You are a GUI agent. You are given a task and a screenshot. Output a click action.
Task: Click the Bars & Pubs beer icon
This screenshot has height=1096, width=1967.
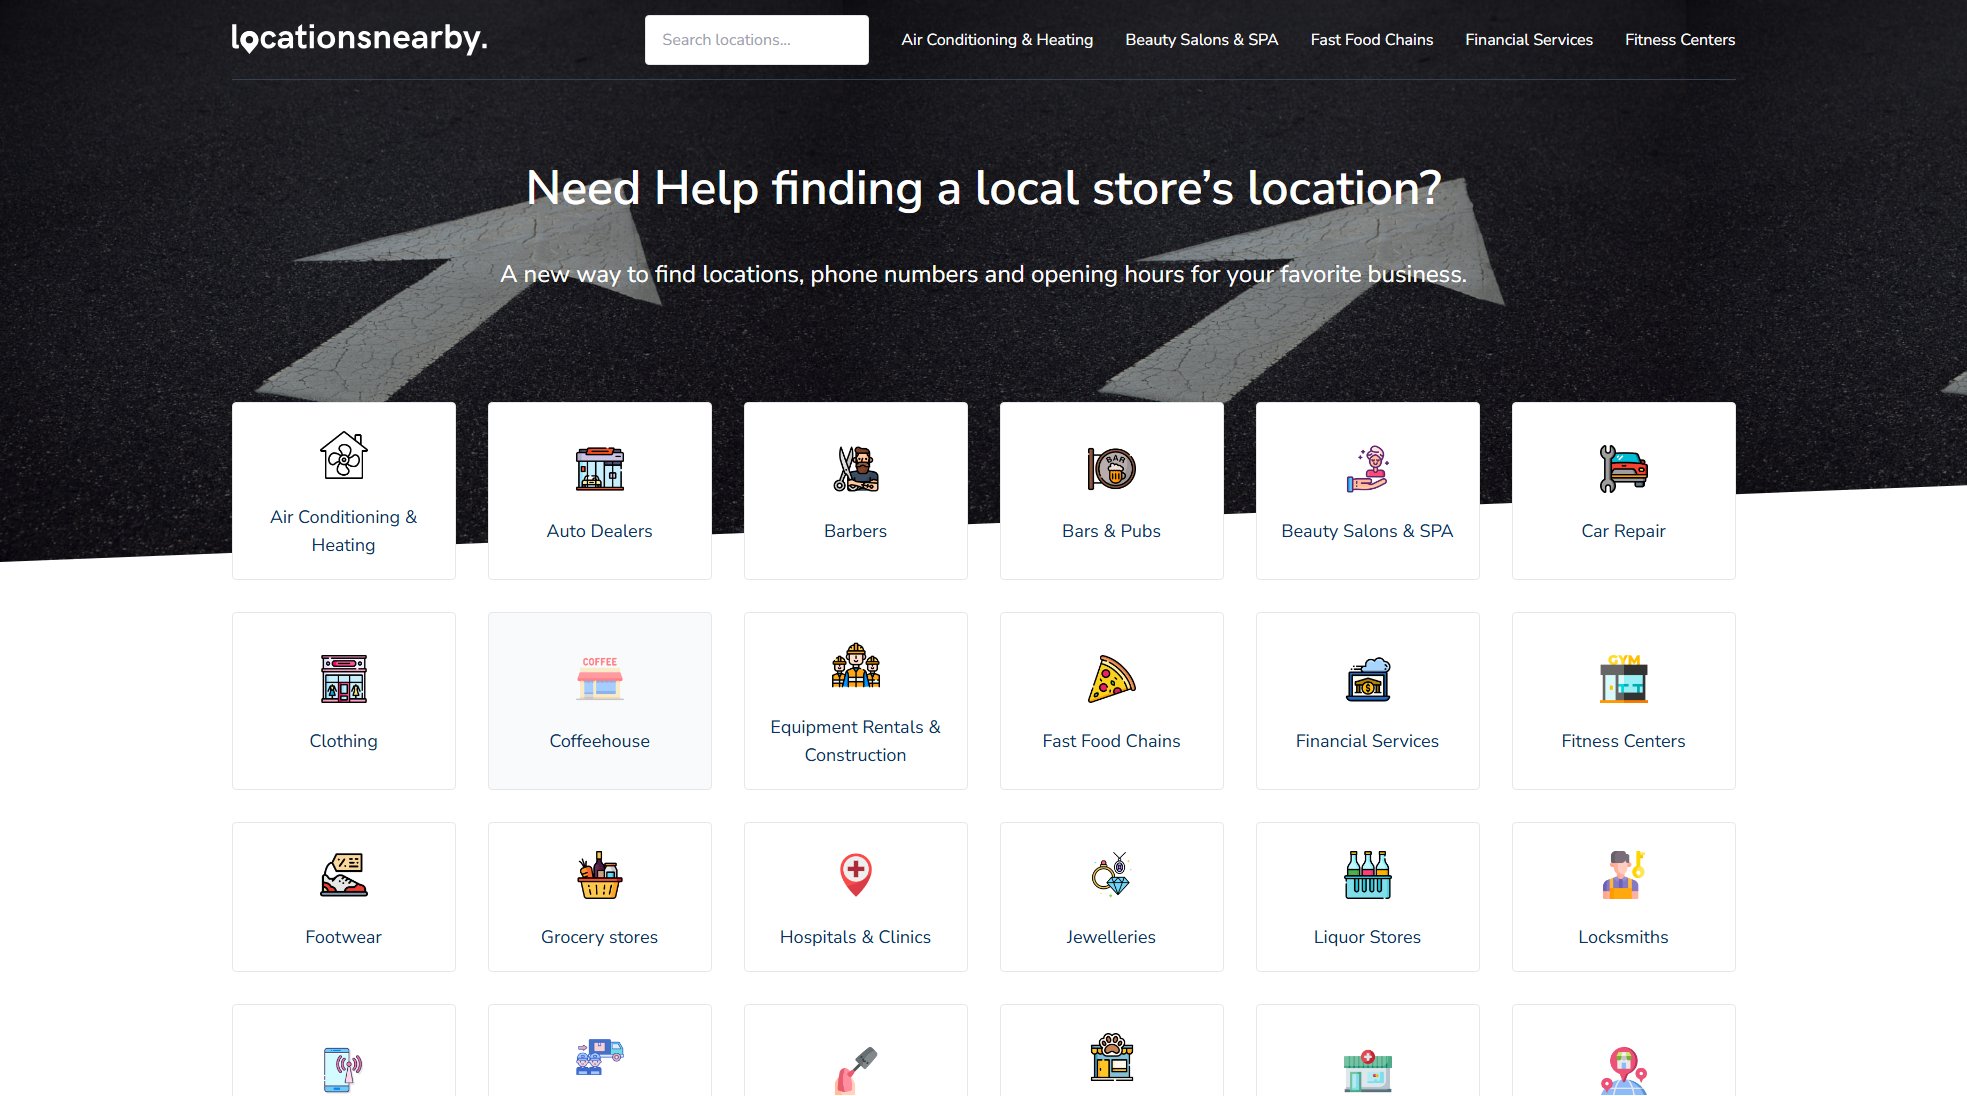1111,469
